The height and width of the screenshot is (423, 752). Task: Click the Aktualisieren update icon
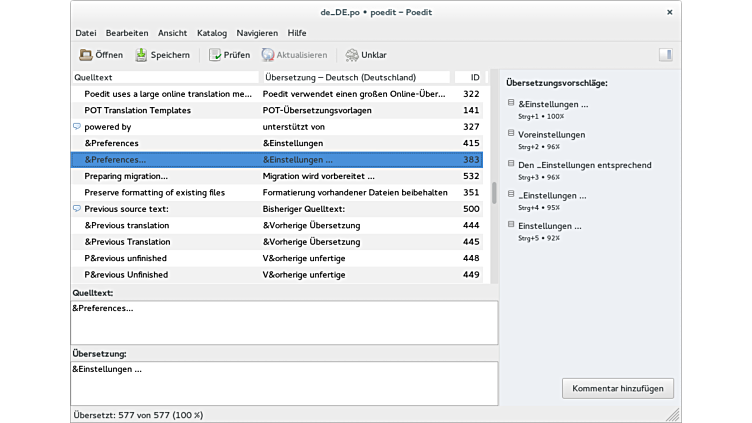(x=268, y=55)
